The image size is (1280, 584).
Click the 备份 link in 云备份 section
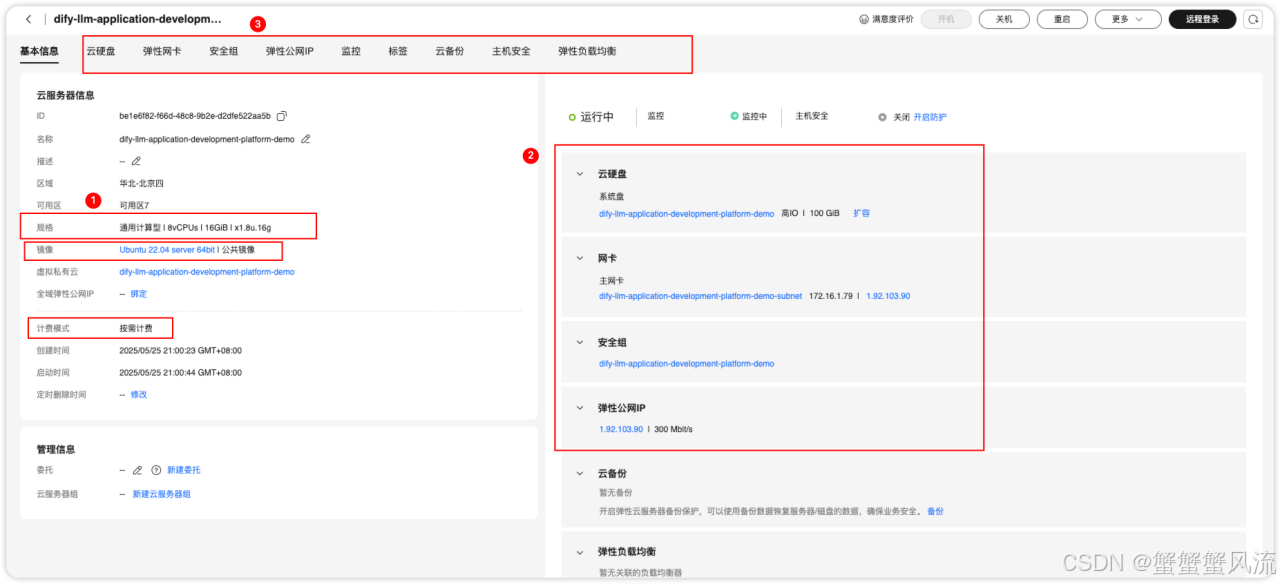tap(935, 511)
